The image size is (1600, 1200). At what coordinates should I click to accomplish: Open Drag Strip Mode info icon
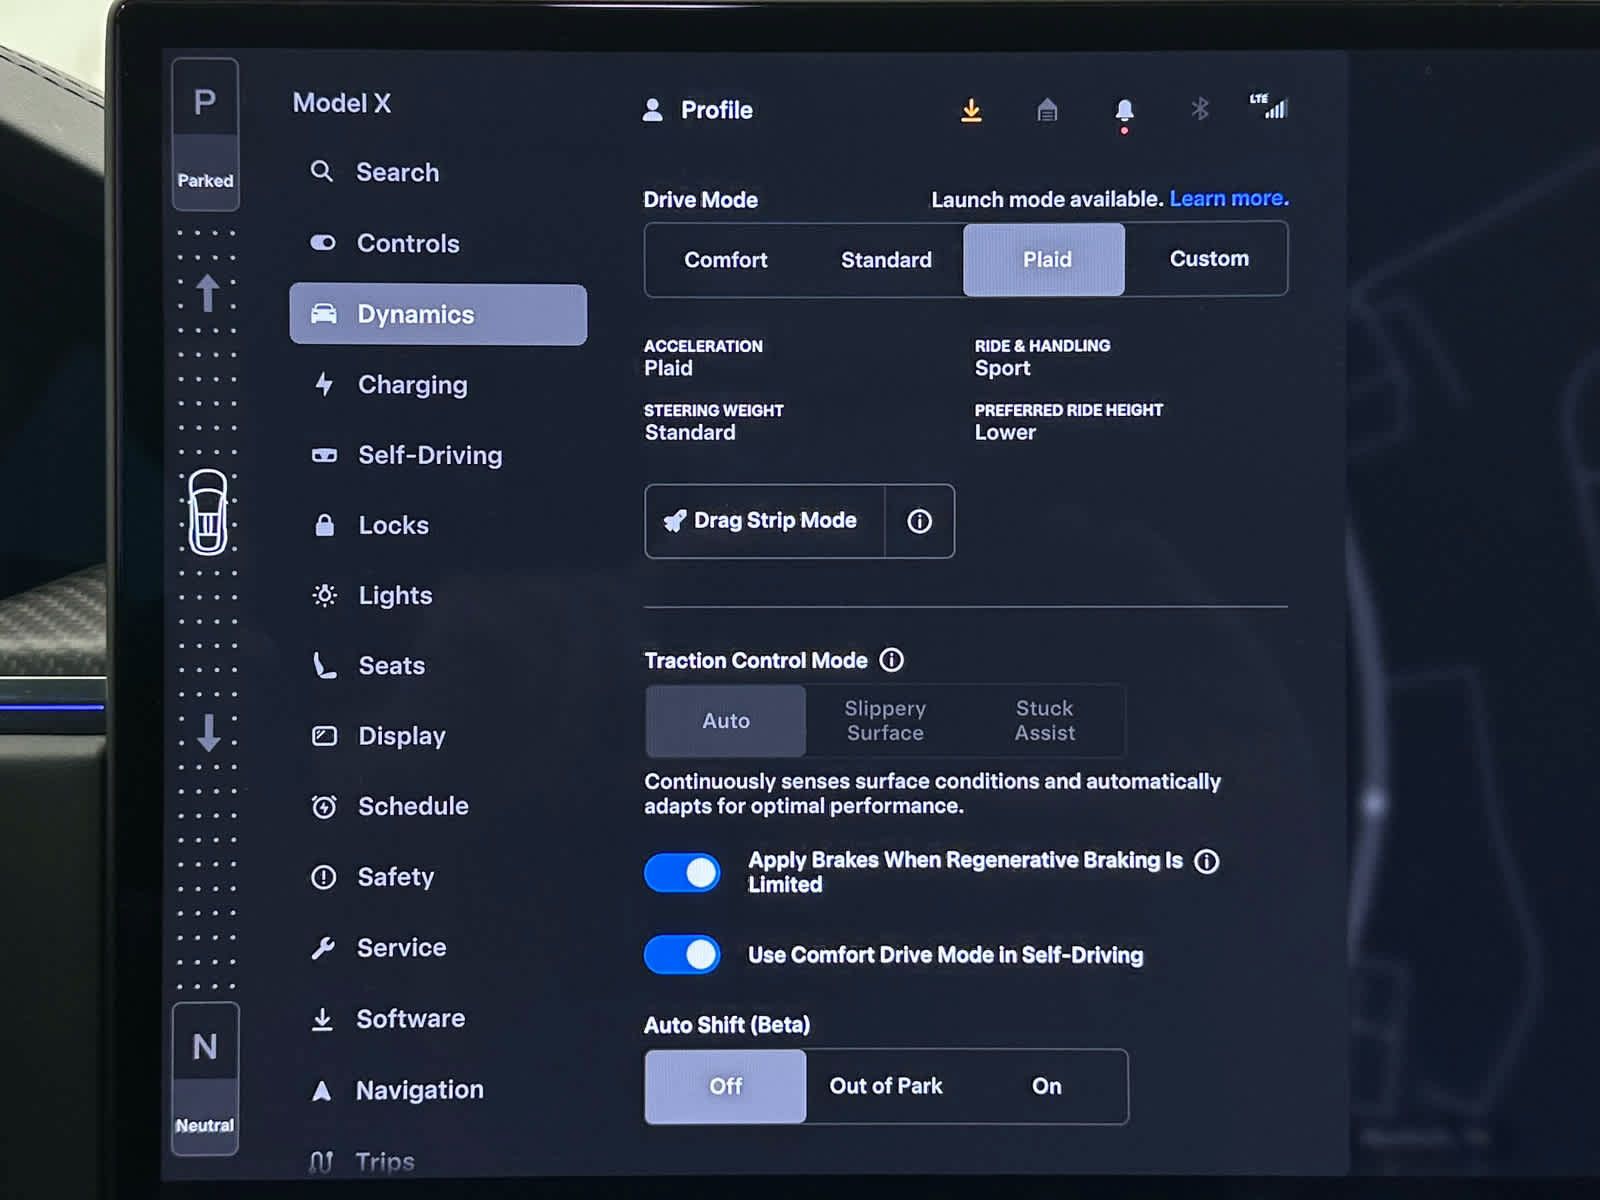[919, 521]
